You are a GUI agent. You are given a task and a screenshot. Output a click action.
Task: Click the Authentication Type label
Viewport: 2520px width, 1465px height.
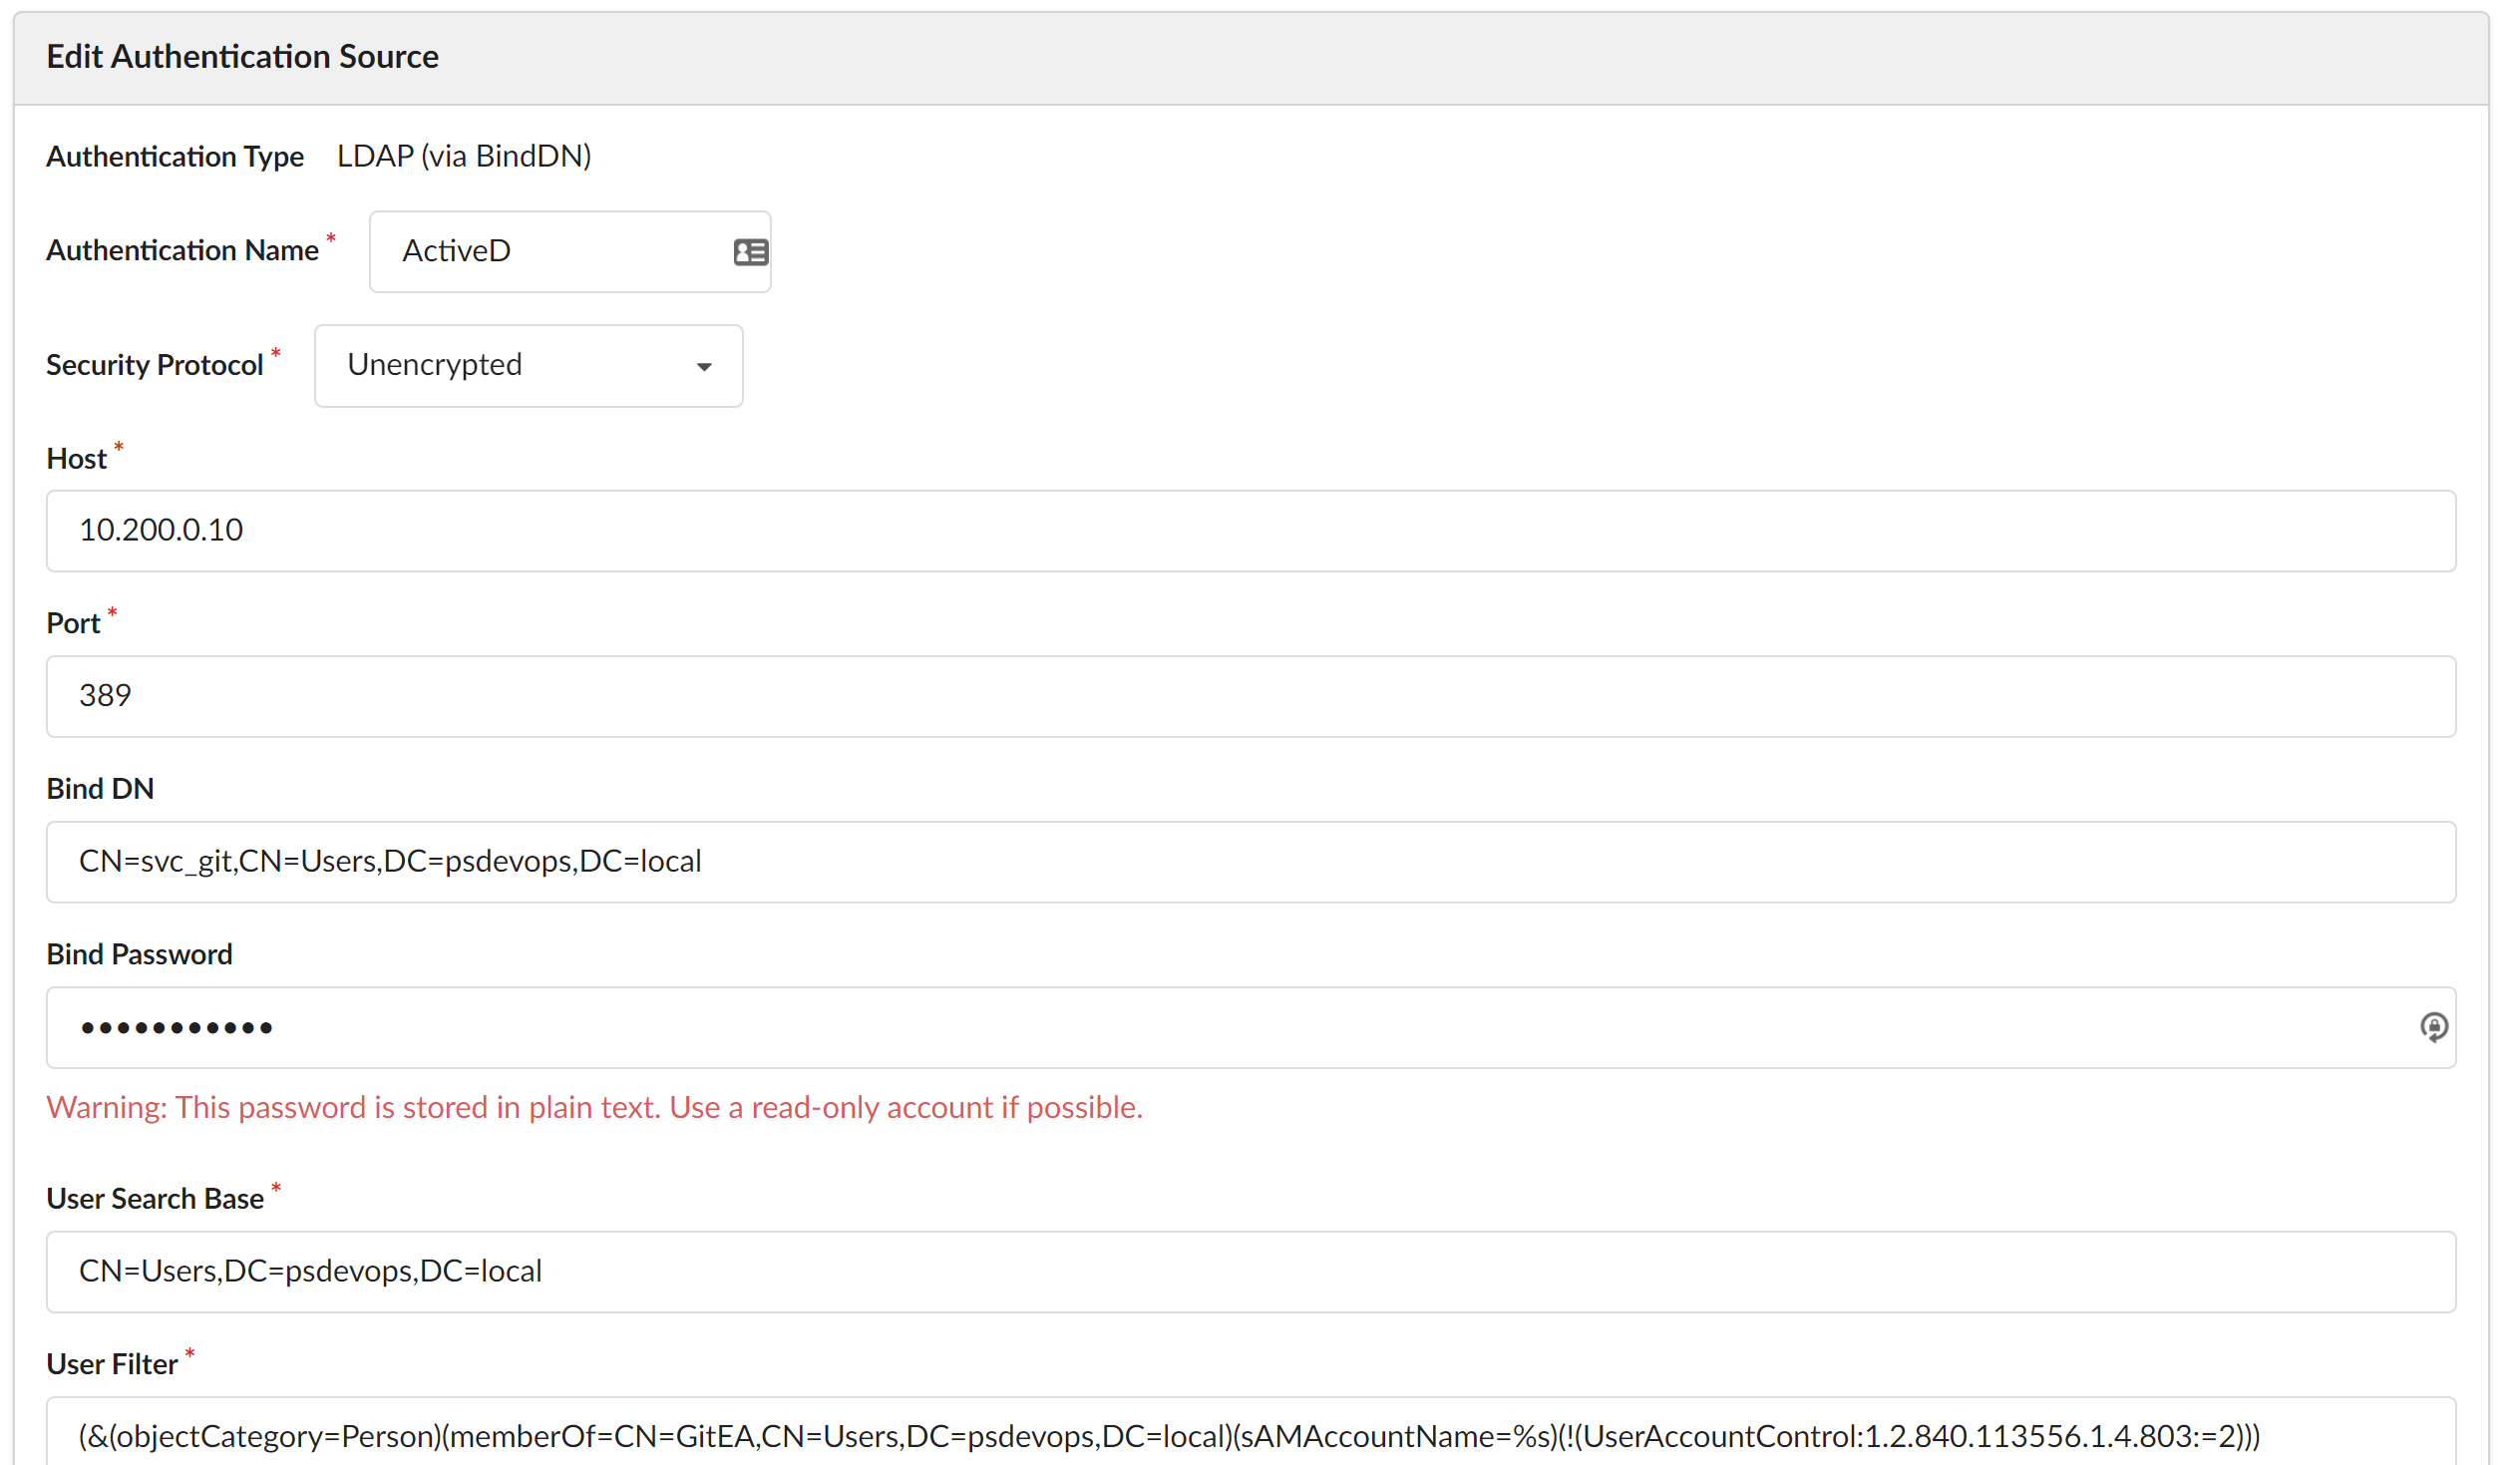[175, 157]
